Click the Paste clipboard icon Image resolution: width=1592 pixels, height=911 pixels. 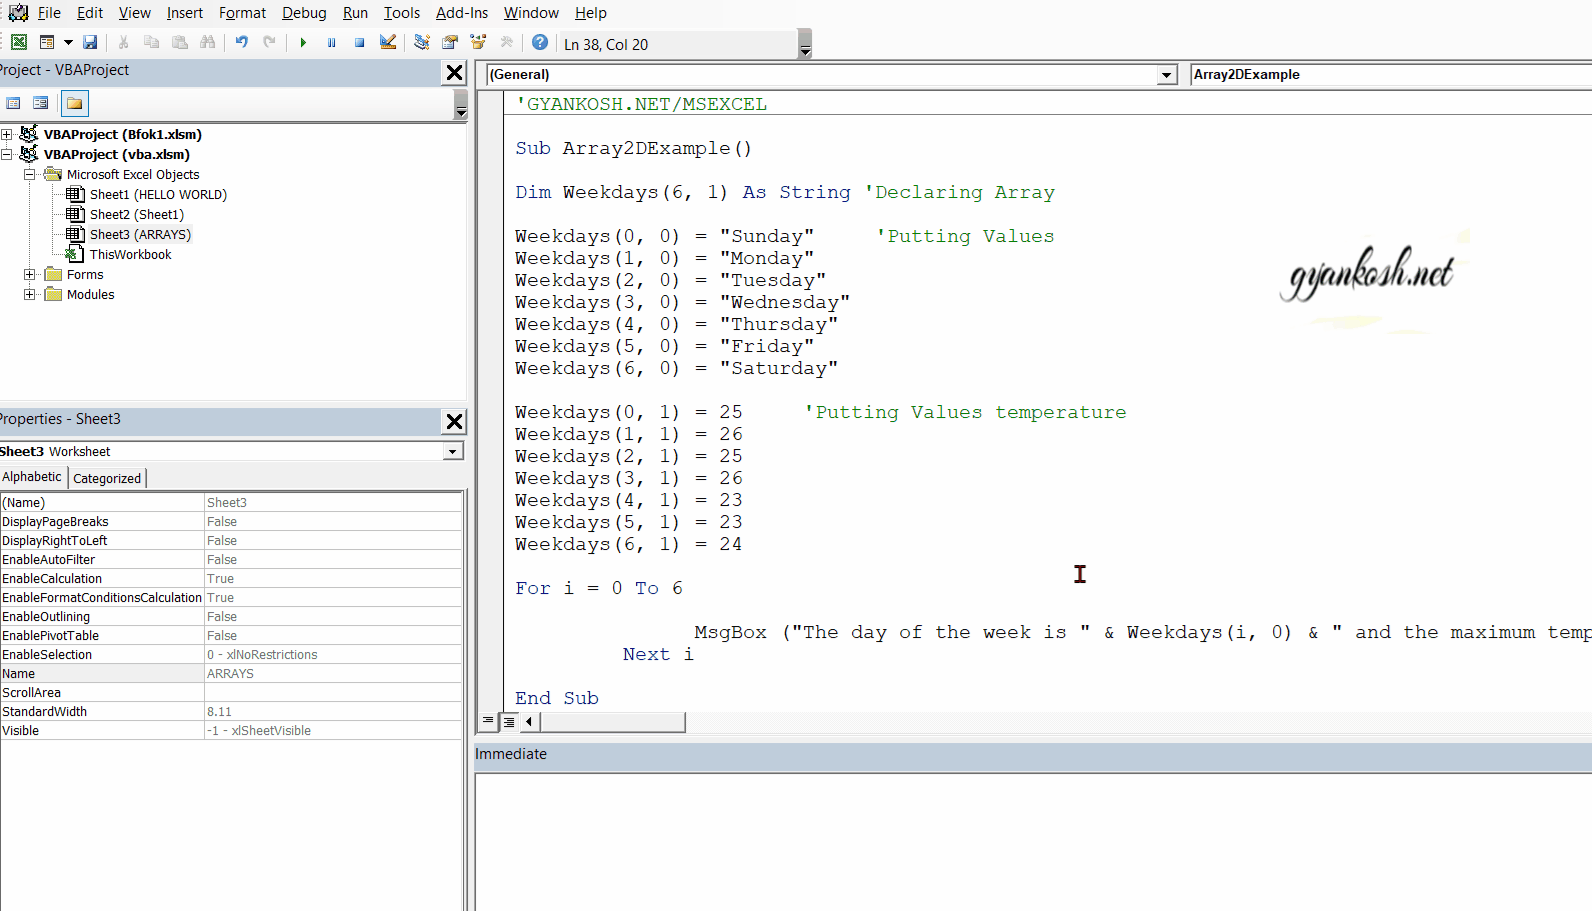[180, 42]
